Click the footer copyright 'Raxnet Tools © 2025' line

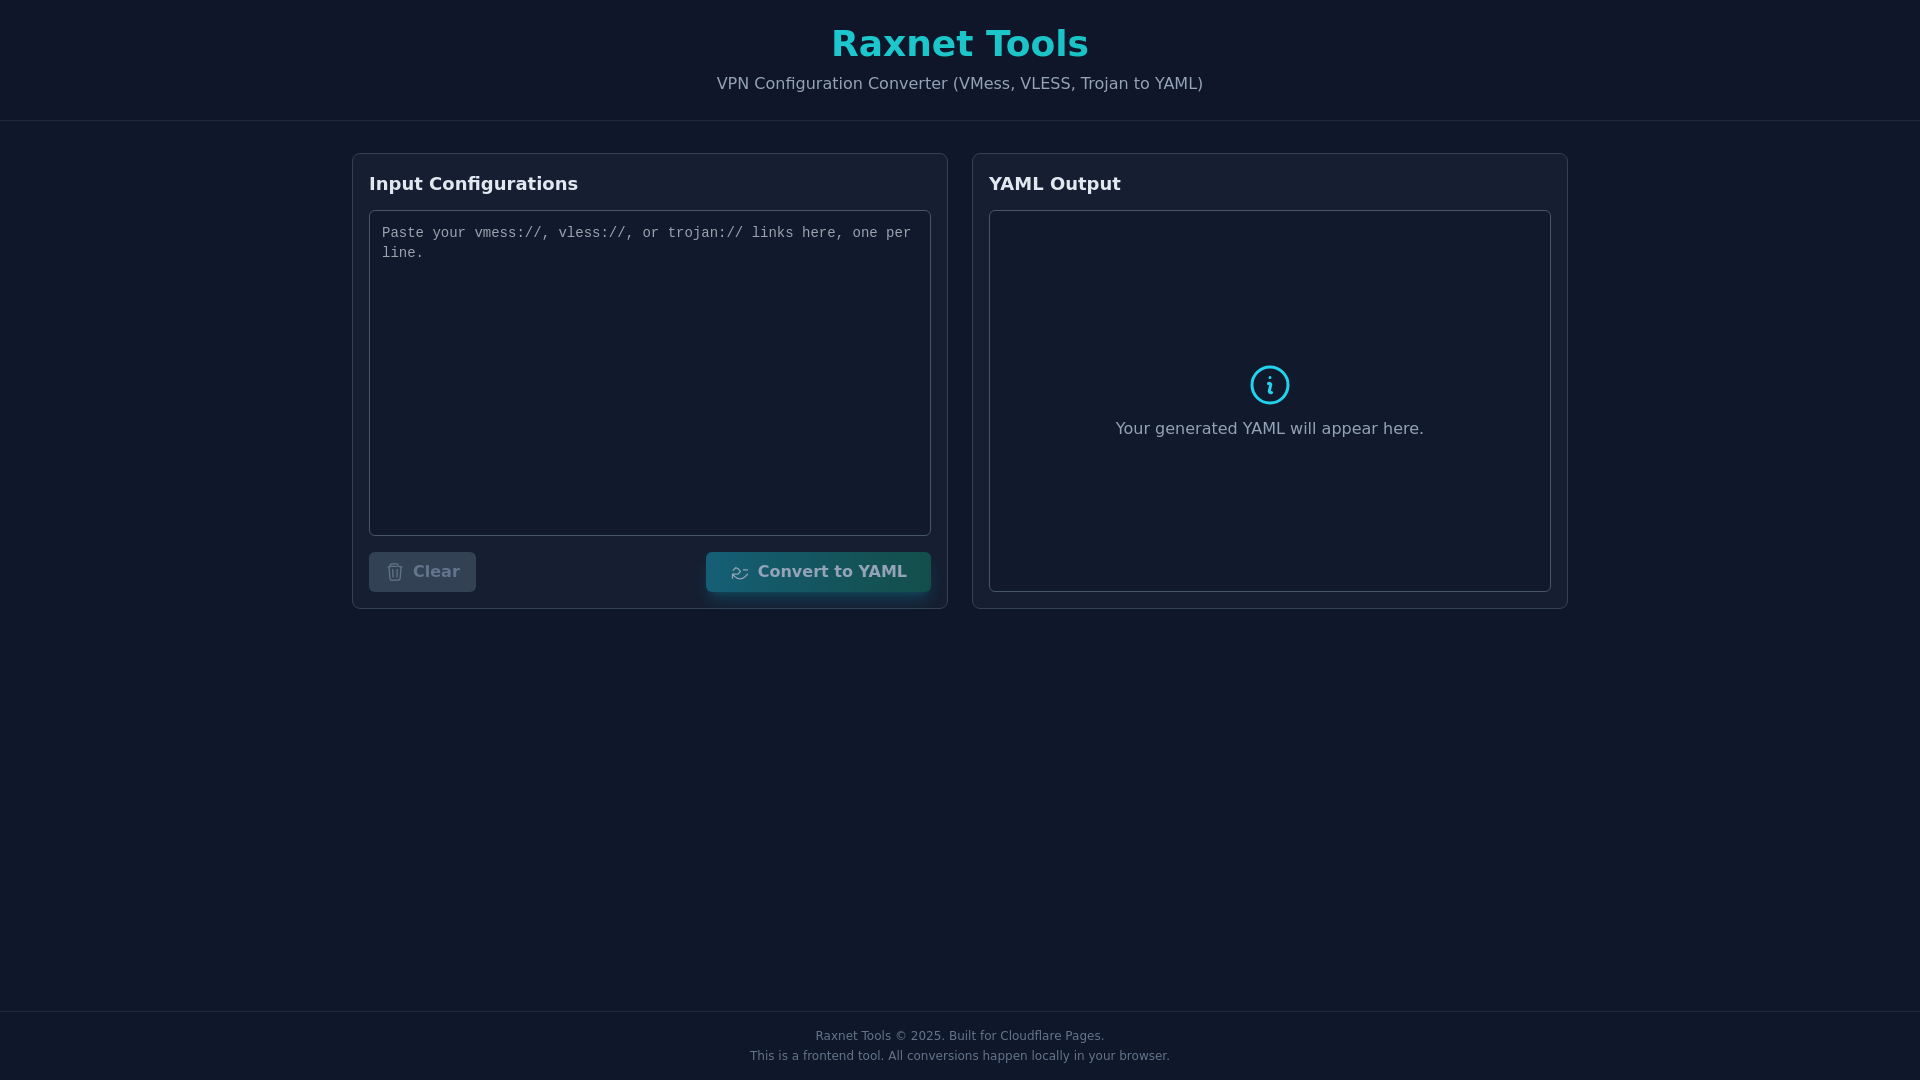960,1036
